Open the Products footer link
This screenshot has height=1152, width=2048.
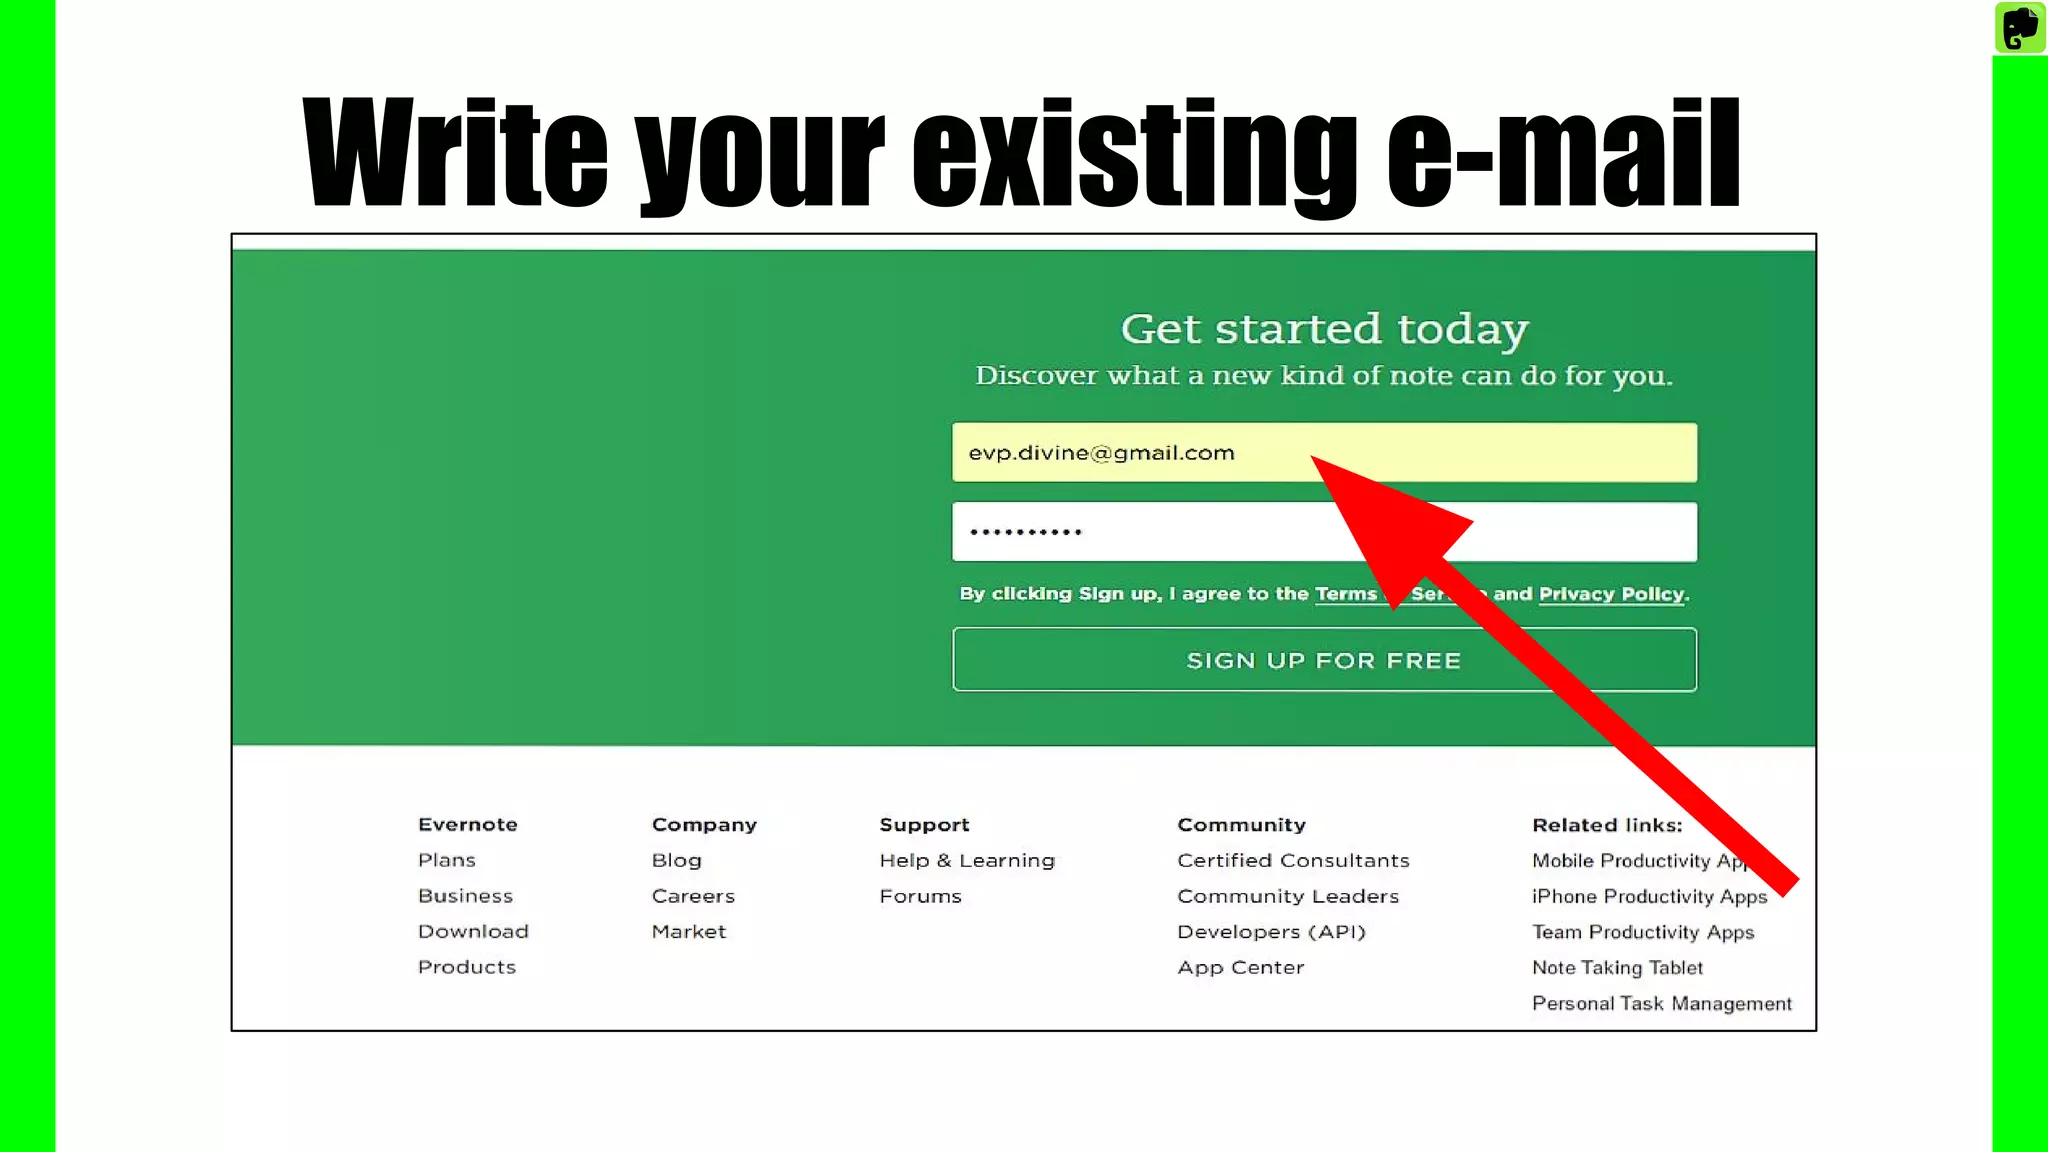(x=466, y=967)
